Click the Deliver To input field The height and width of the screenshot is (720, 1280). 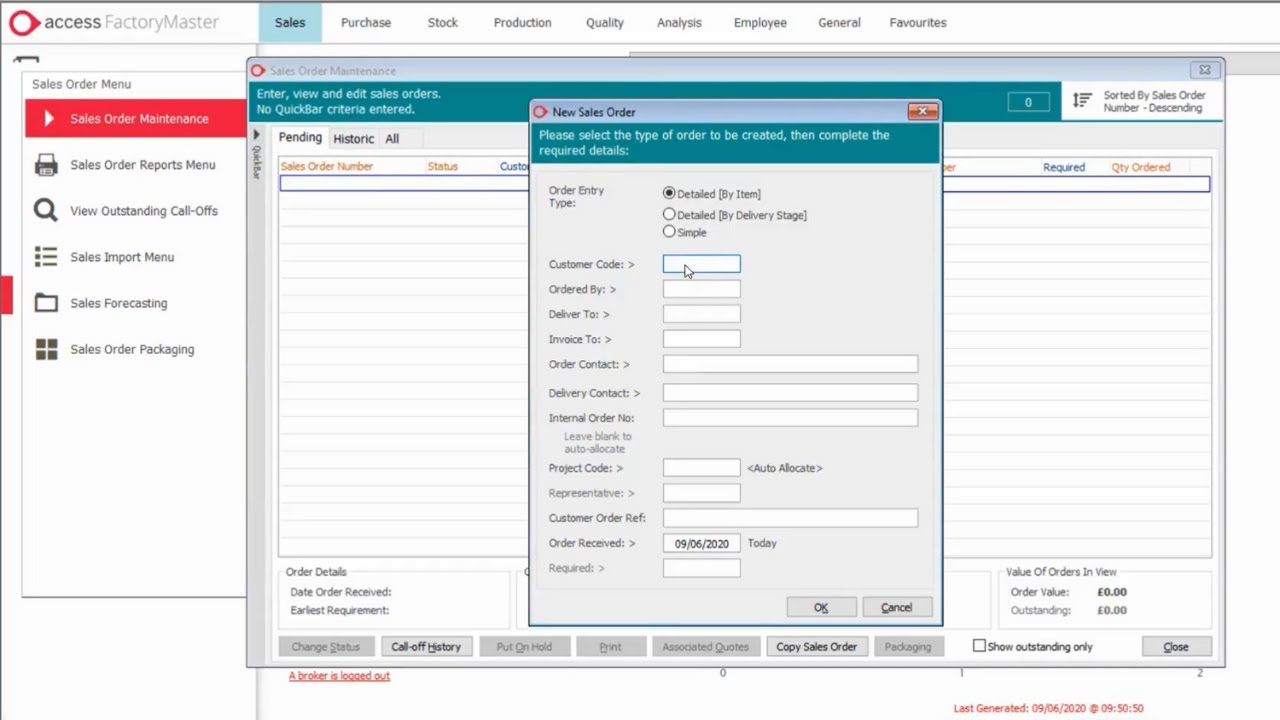tap(702, 314)
